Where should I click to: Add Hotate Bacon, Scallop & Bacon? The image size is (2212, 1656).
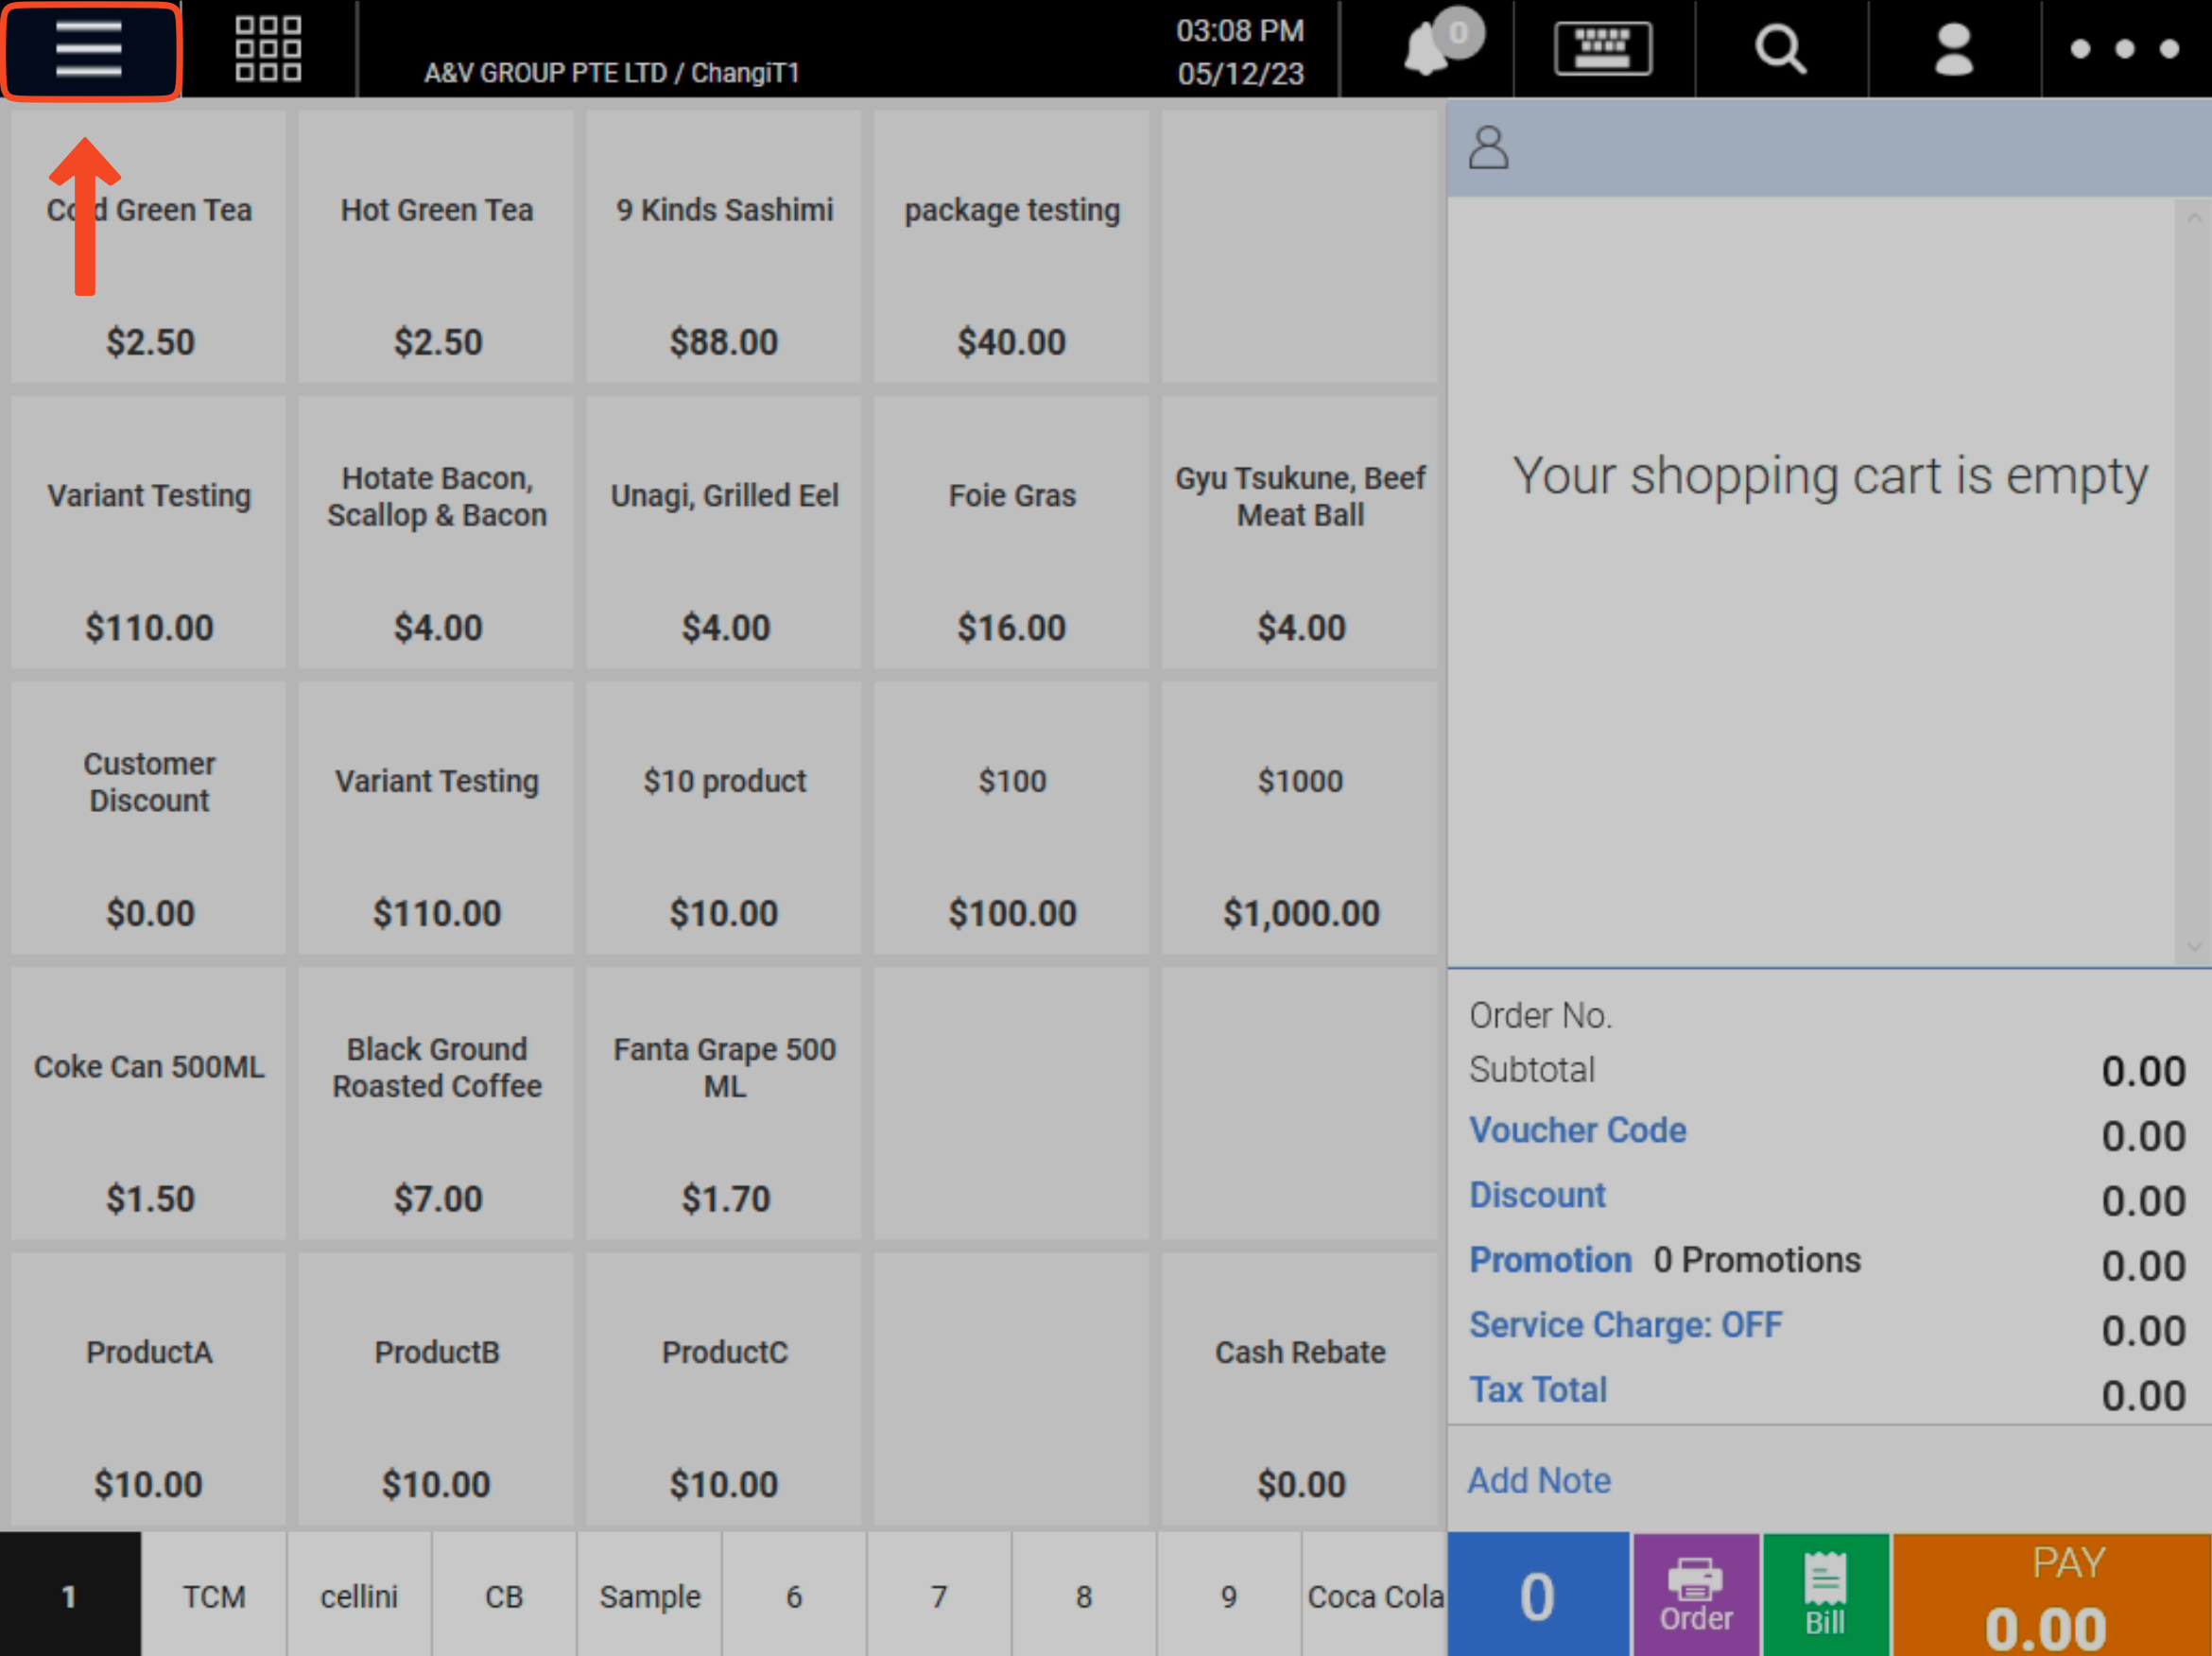[x=436, y=532]
